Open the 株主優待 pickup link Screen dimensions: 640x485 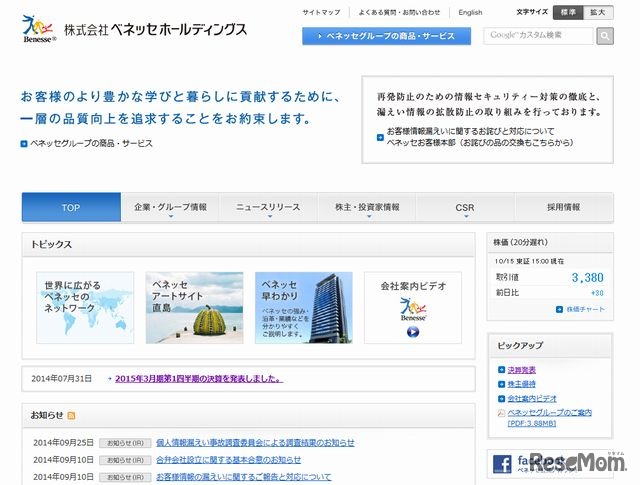pos(521,384)
